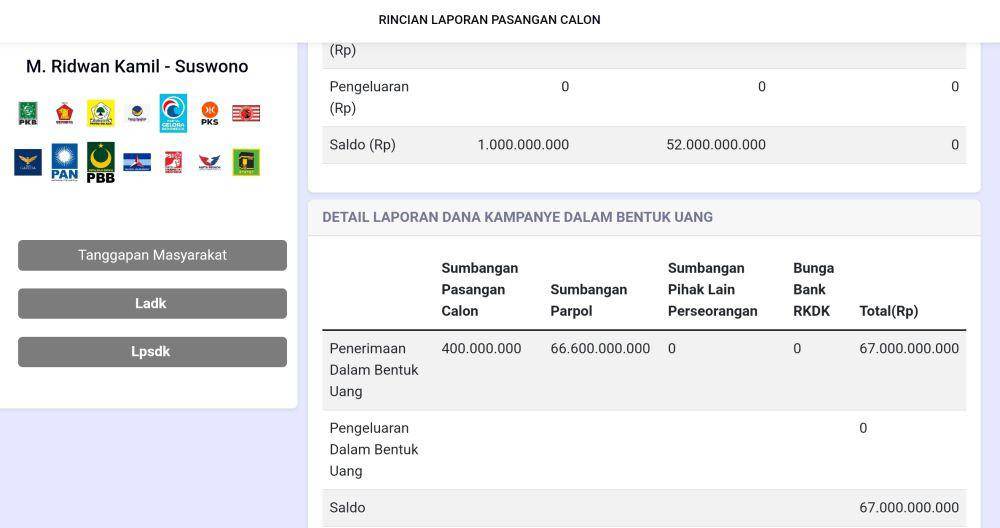The image size is (1000, 528).
Task: Click the Saldo row label in the detail table
Action: [347, 508]
